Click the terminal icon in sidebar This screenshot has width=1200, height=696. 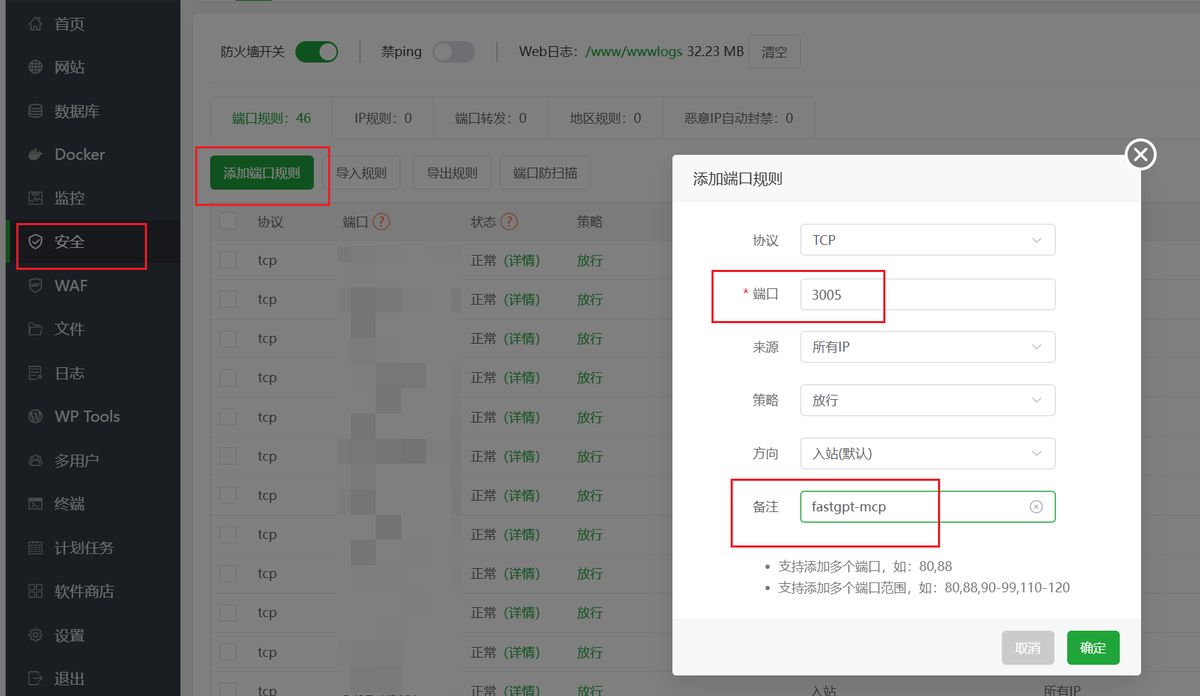coord(36,504)
